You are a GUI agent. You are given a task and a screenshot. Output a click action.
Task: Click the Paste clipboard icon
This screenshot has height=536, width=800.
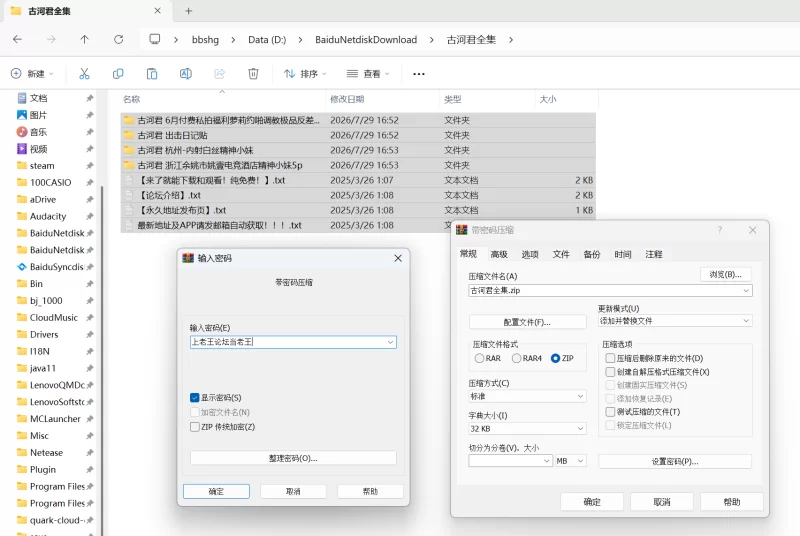[x=152, y=74]
